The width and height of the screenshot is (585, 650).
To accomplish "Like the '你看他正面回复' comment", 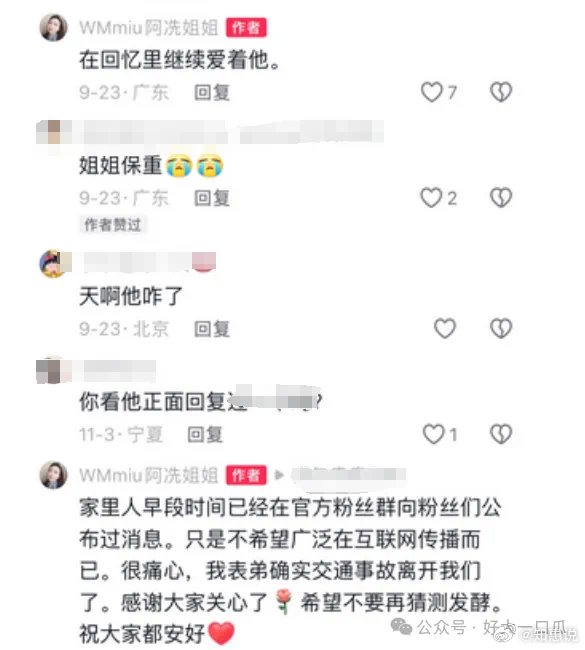I will pos(433,434).
